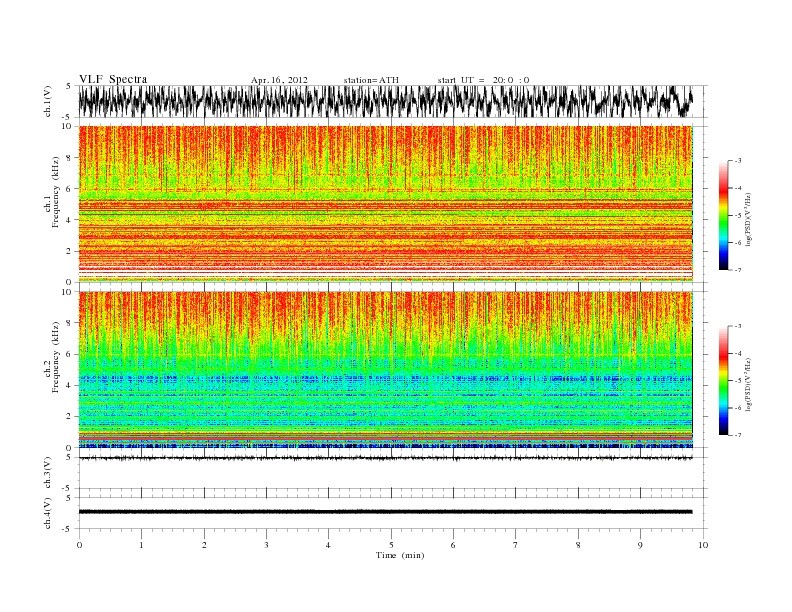Click the ch.2 spectrogram color scale bar

(723, 380)
